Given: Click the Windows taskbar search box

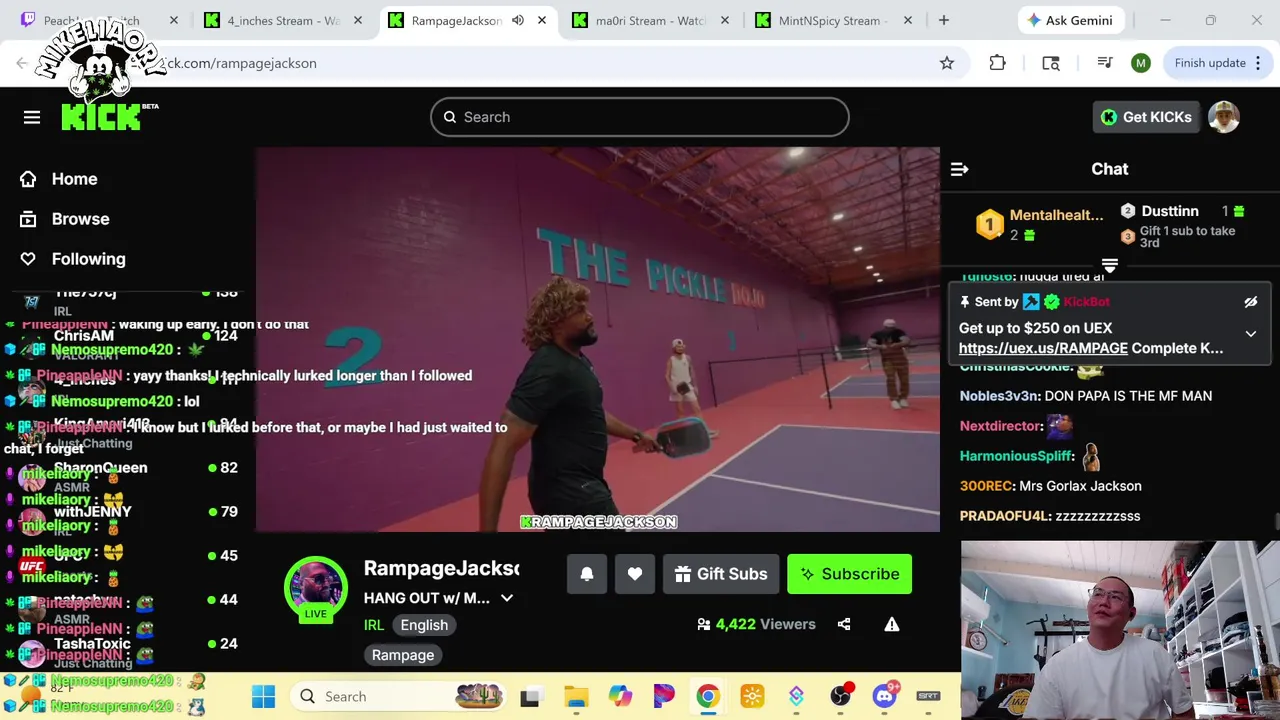Looking at the screenshot, I should [398, 696].
